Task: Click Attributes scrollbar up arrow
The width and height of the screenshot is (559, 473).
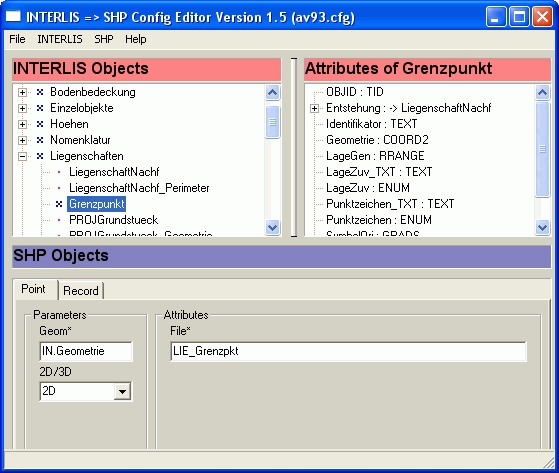Action: tap(542, 93)
